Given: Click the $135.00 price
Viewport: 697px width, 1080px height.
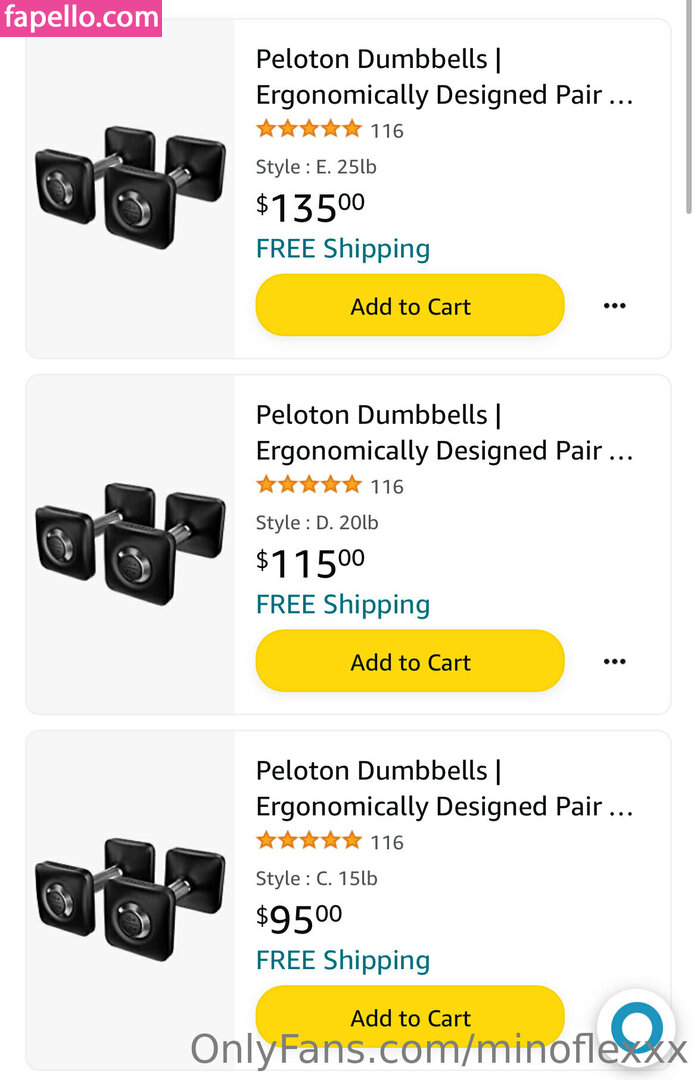Looking at the screenshot, I should tap(310, 207).
